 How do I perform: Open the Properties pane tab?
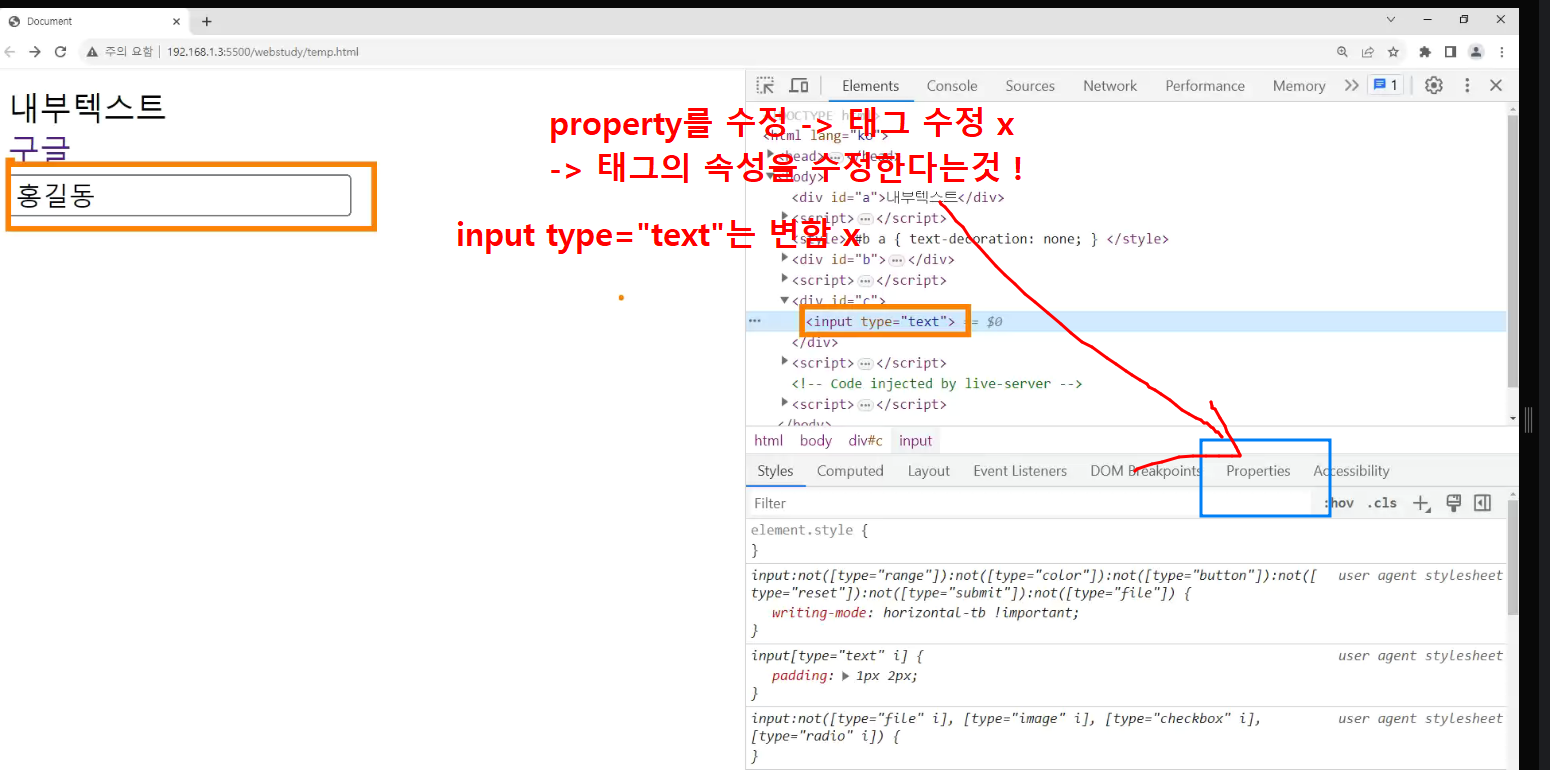pos(1258,471)
